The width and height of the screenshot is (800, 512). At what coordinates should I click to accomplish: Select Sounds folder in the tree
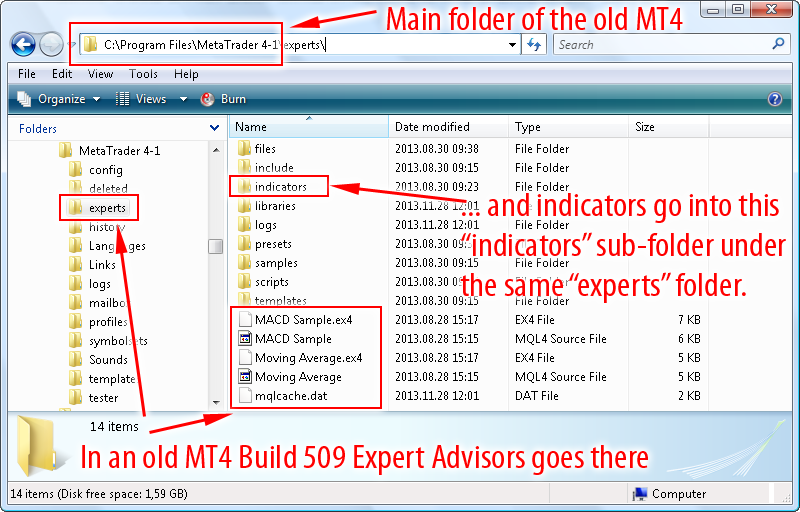coord(108,360)
